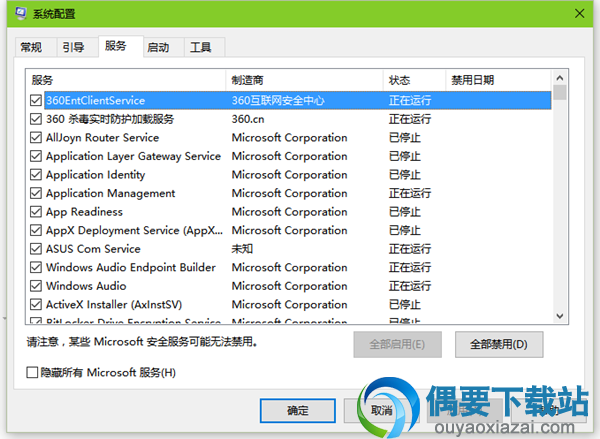This screenshot has height=439, width=600.
Task: Click the 360互联网安全中心 manufacturer cell
Action: point(278,101)
